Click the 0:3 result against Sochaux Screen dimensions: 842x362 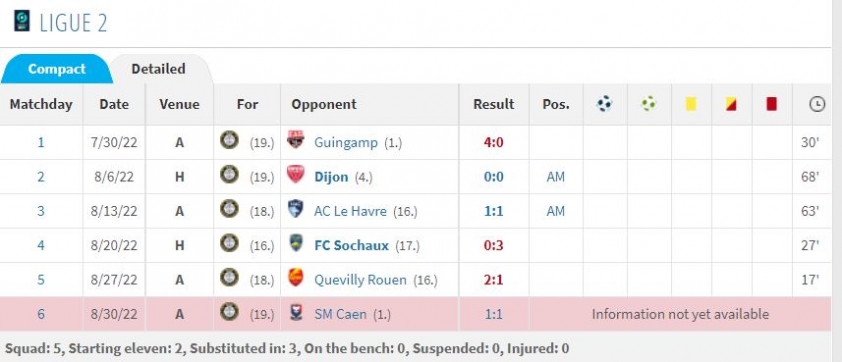pyautogui.click(x=493, y=245)
